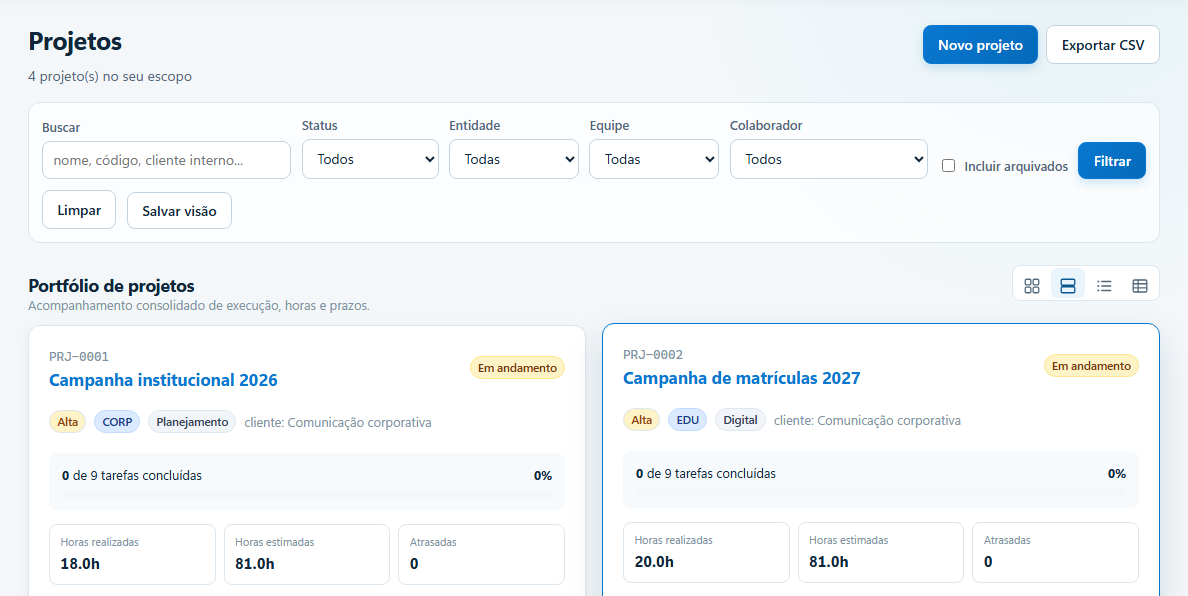Click '0 de 9 tarefas concluídas' in PRJ-0002

[705, 473]
